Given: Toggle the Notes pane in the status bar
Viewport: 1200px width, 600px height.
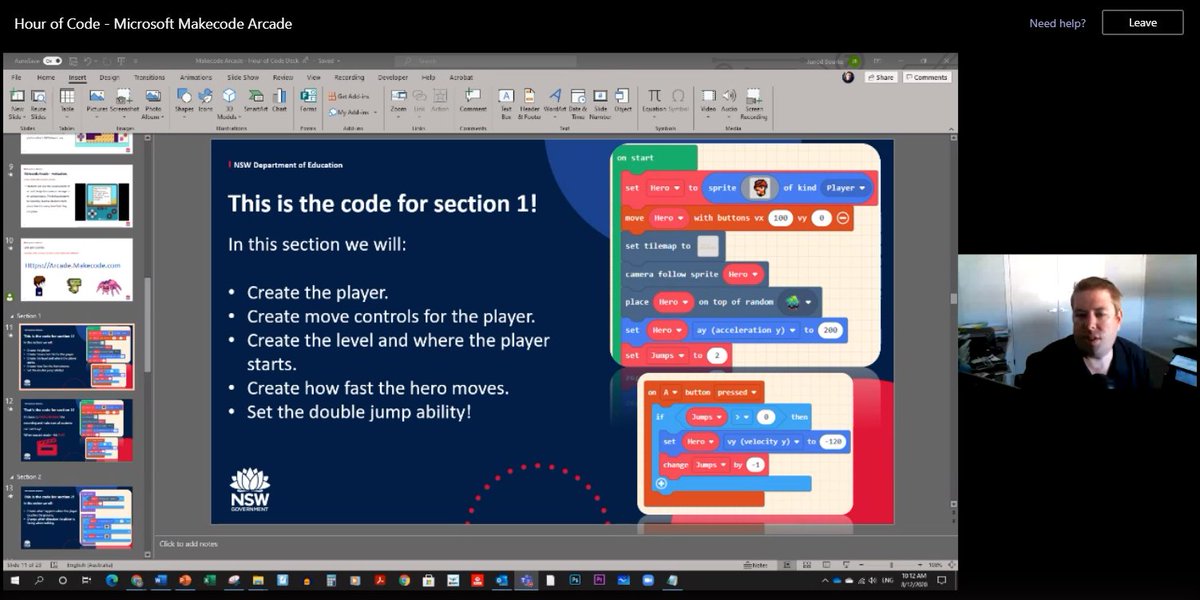Looking at the screenshot, I should [x=757, y=563].
